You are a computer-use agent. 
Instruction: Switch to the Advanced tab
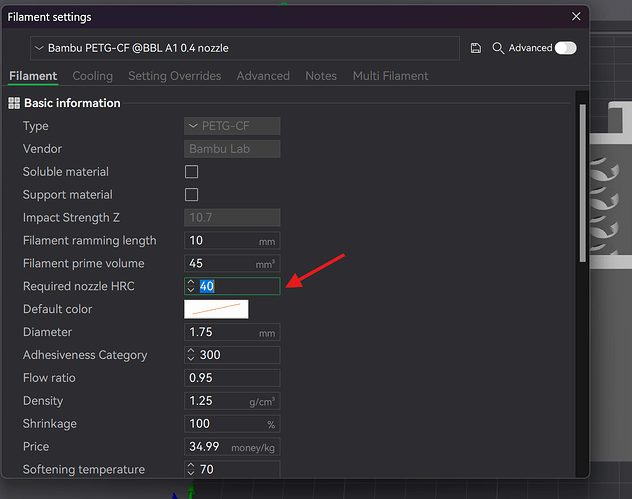263,76
